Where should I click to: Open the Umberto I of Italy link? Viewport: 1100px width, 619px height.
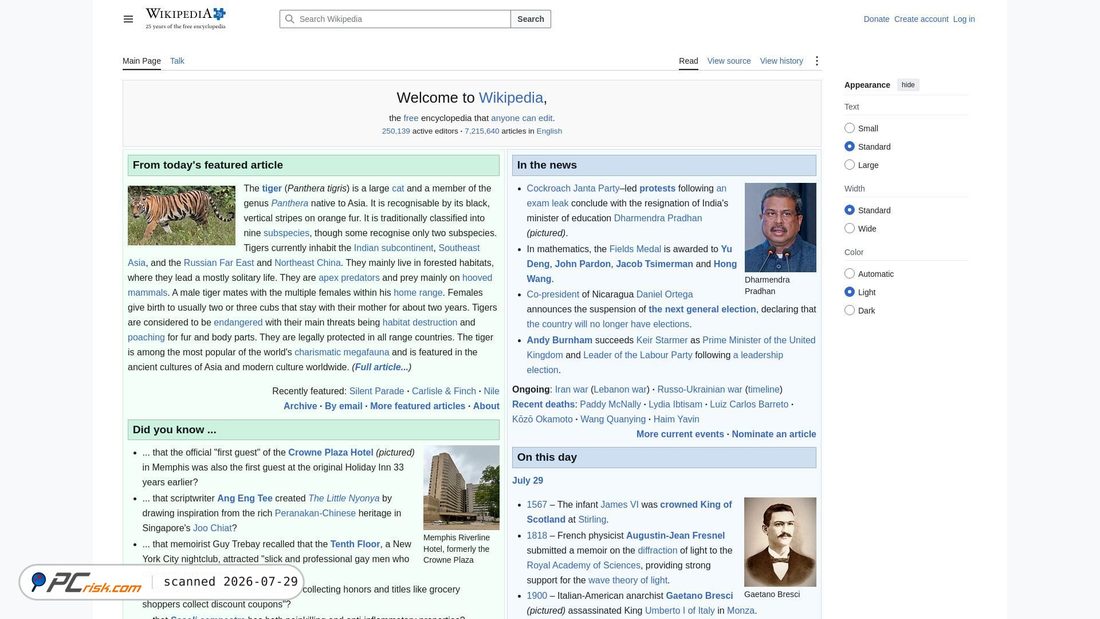pyautogui.click(x=680, y=610)
